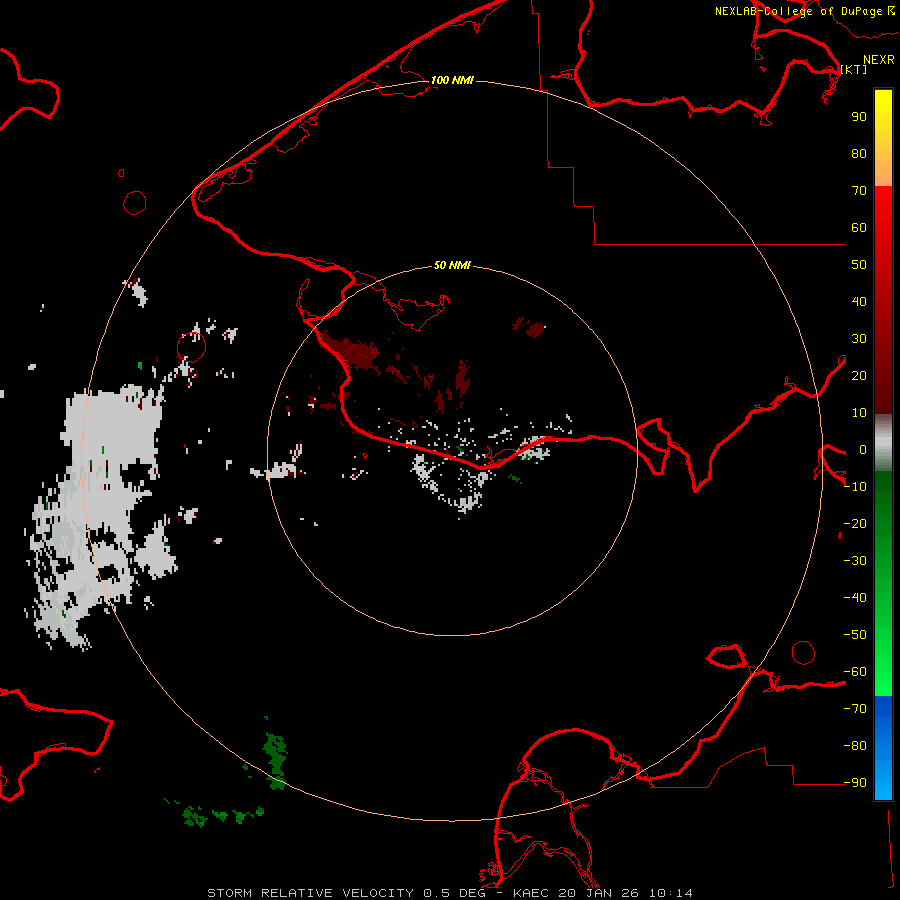Viewport: 900px width, 900px height.
Task: Click the -40 value on the velocity scale
Action: click(855, 598)
